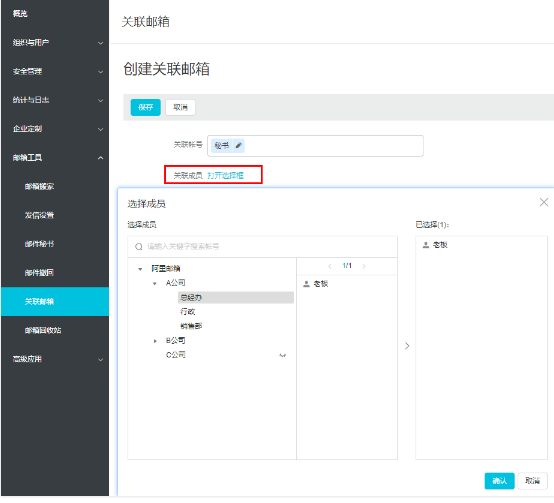Collapse the 邮箱工具 sidebar section
The height and width of the screenshot is (503, 554).
coord(100,158)
